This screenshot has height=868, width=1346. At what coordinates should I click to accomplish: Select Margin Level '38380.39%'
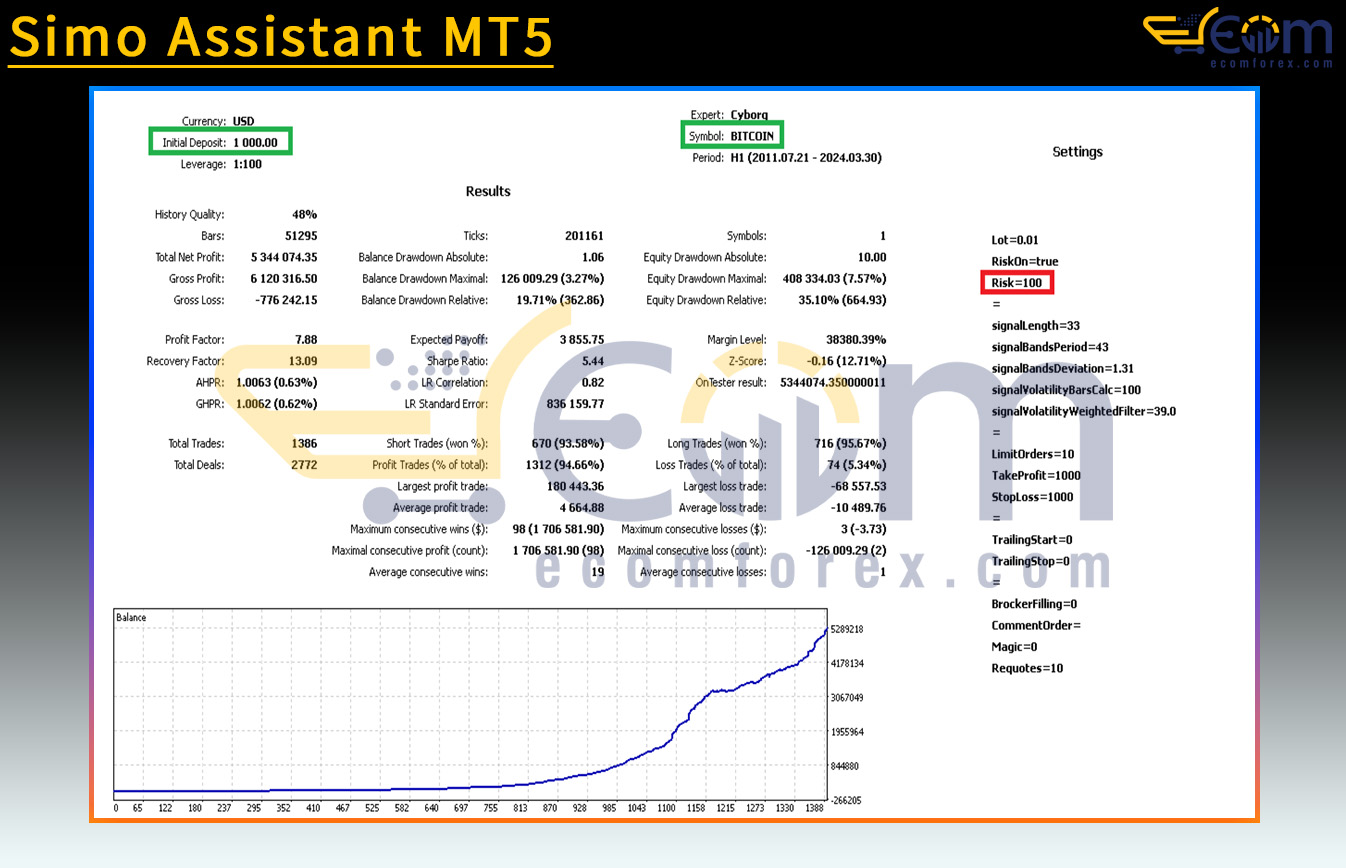pos(857,340)
